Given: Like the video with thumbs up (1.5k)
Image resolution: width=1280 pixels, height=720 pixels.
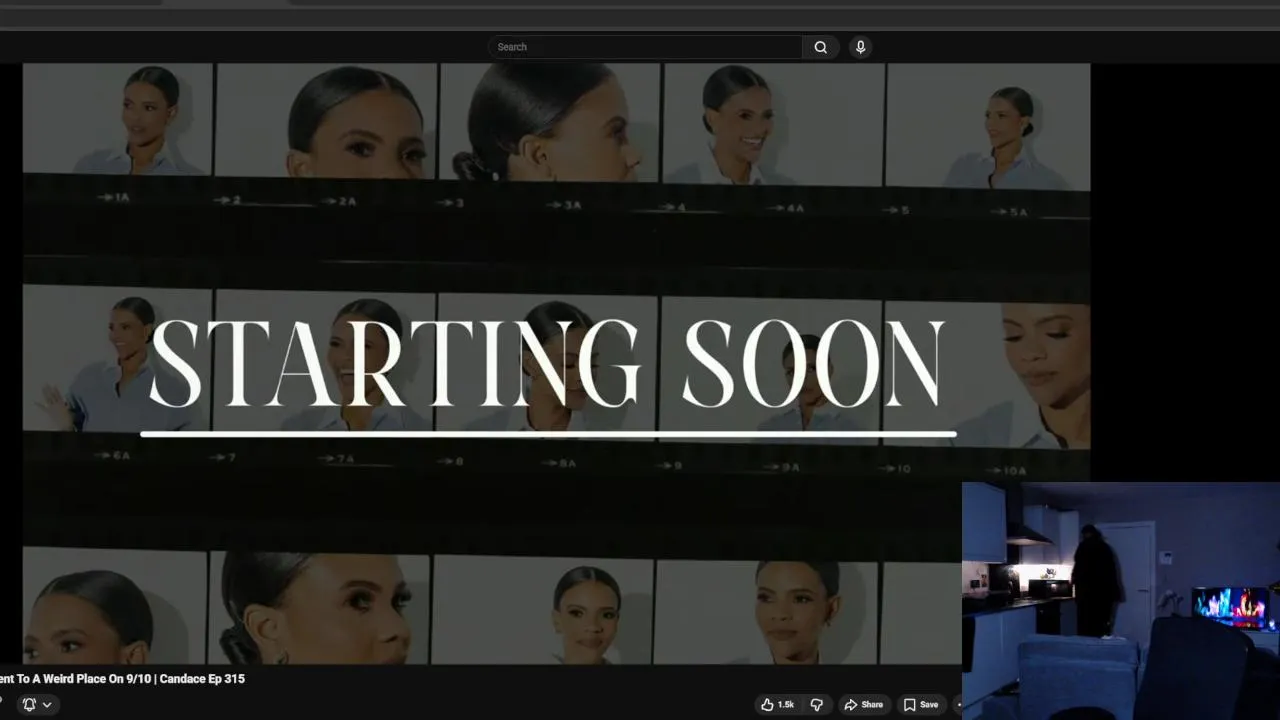Looking at the screenshot, I should (777, 705).
